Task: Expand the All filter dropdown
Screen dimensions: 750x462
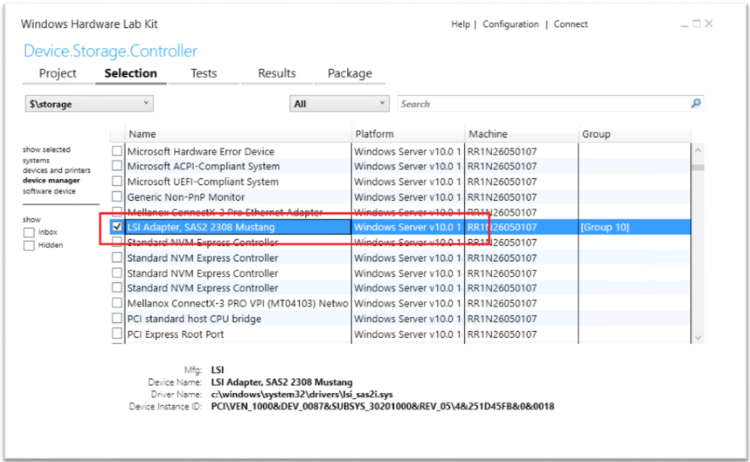Action: pos(339,103)
